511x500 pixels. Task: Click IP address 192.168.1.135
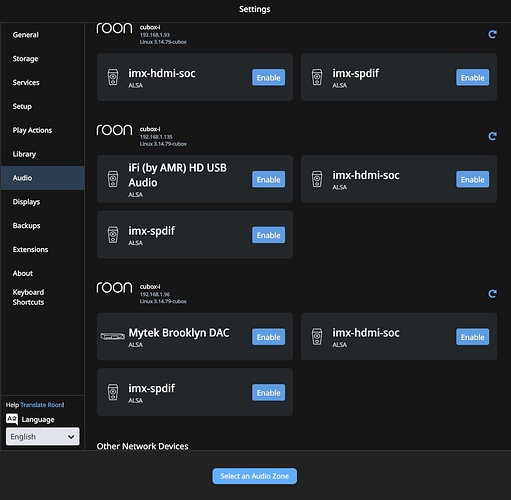coord(156,137)
